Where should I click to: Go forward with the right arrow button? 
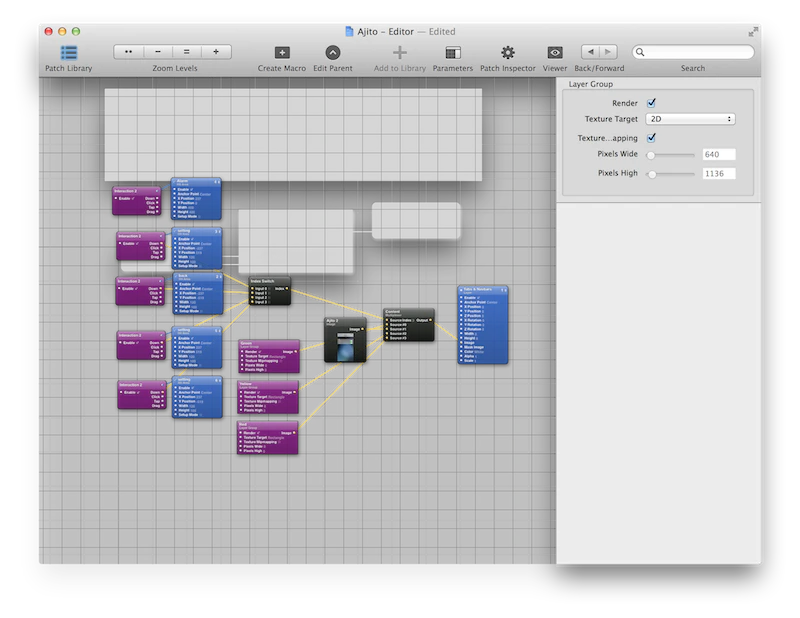point(608,52)
